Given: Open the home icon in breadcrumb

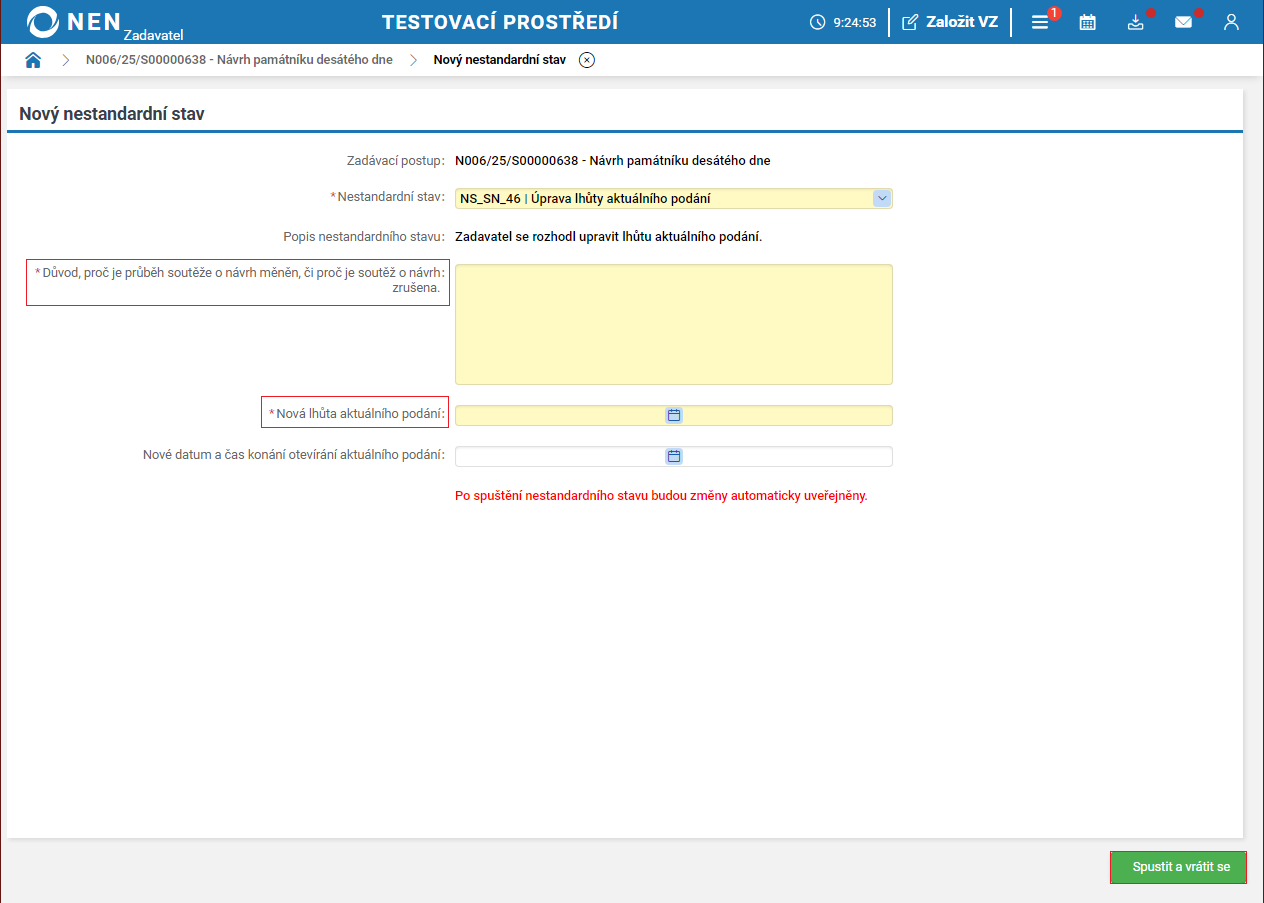Looking at the screenshot, I should (33, 60).
